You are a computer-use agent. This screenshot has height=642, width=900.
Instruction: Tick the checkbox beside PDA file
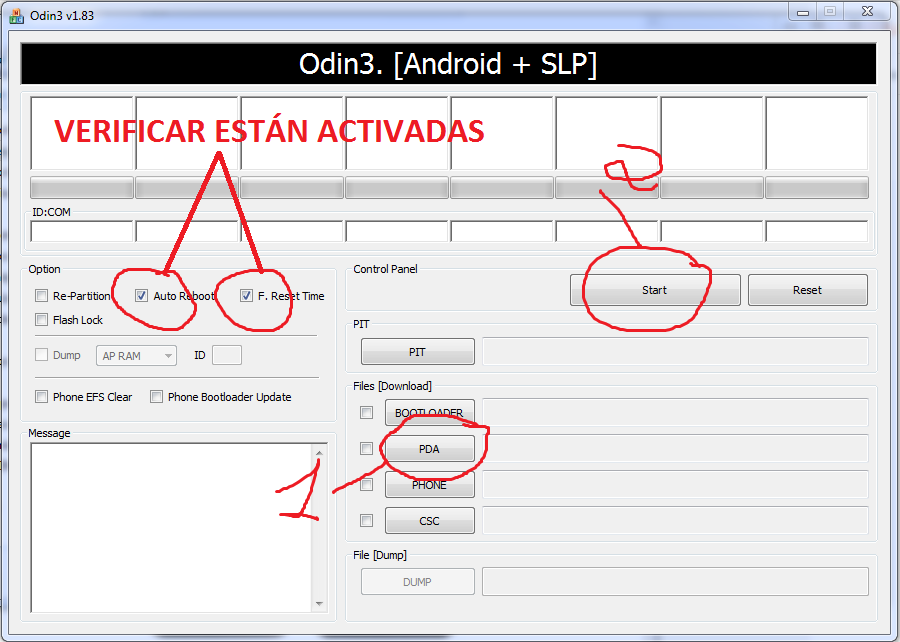pos(366,448)
